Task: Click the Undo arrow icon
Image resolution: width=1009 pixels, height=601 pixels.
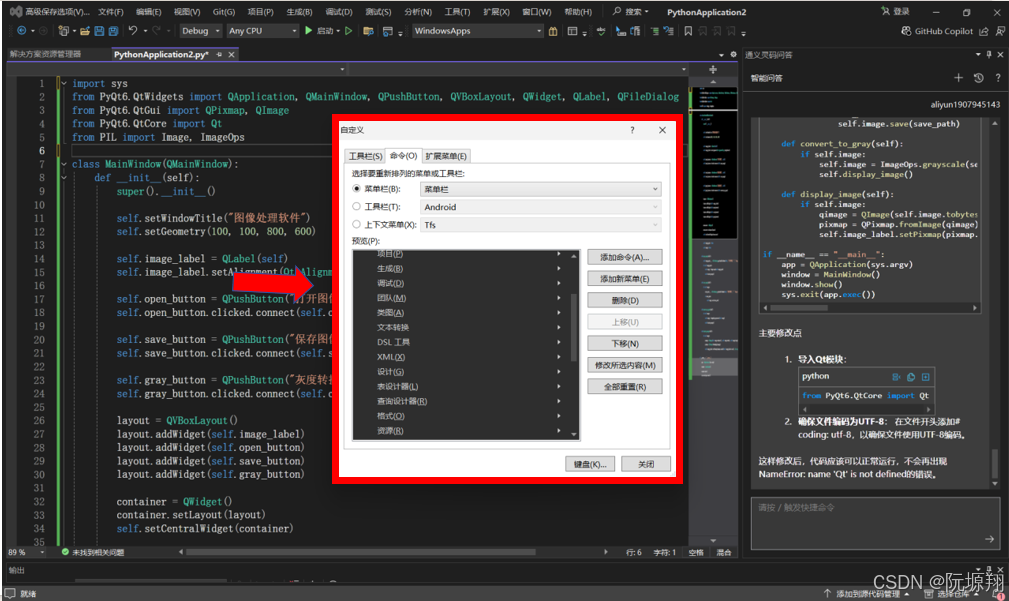Action: pos(133,30)
